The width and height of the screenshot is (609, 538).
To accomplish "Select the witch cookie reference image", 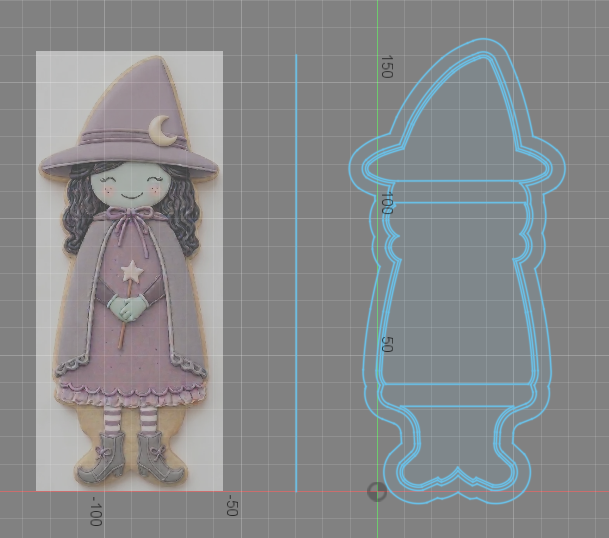I will coord(129,271).
